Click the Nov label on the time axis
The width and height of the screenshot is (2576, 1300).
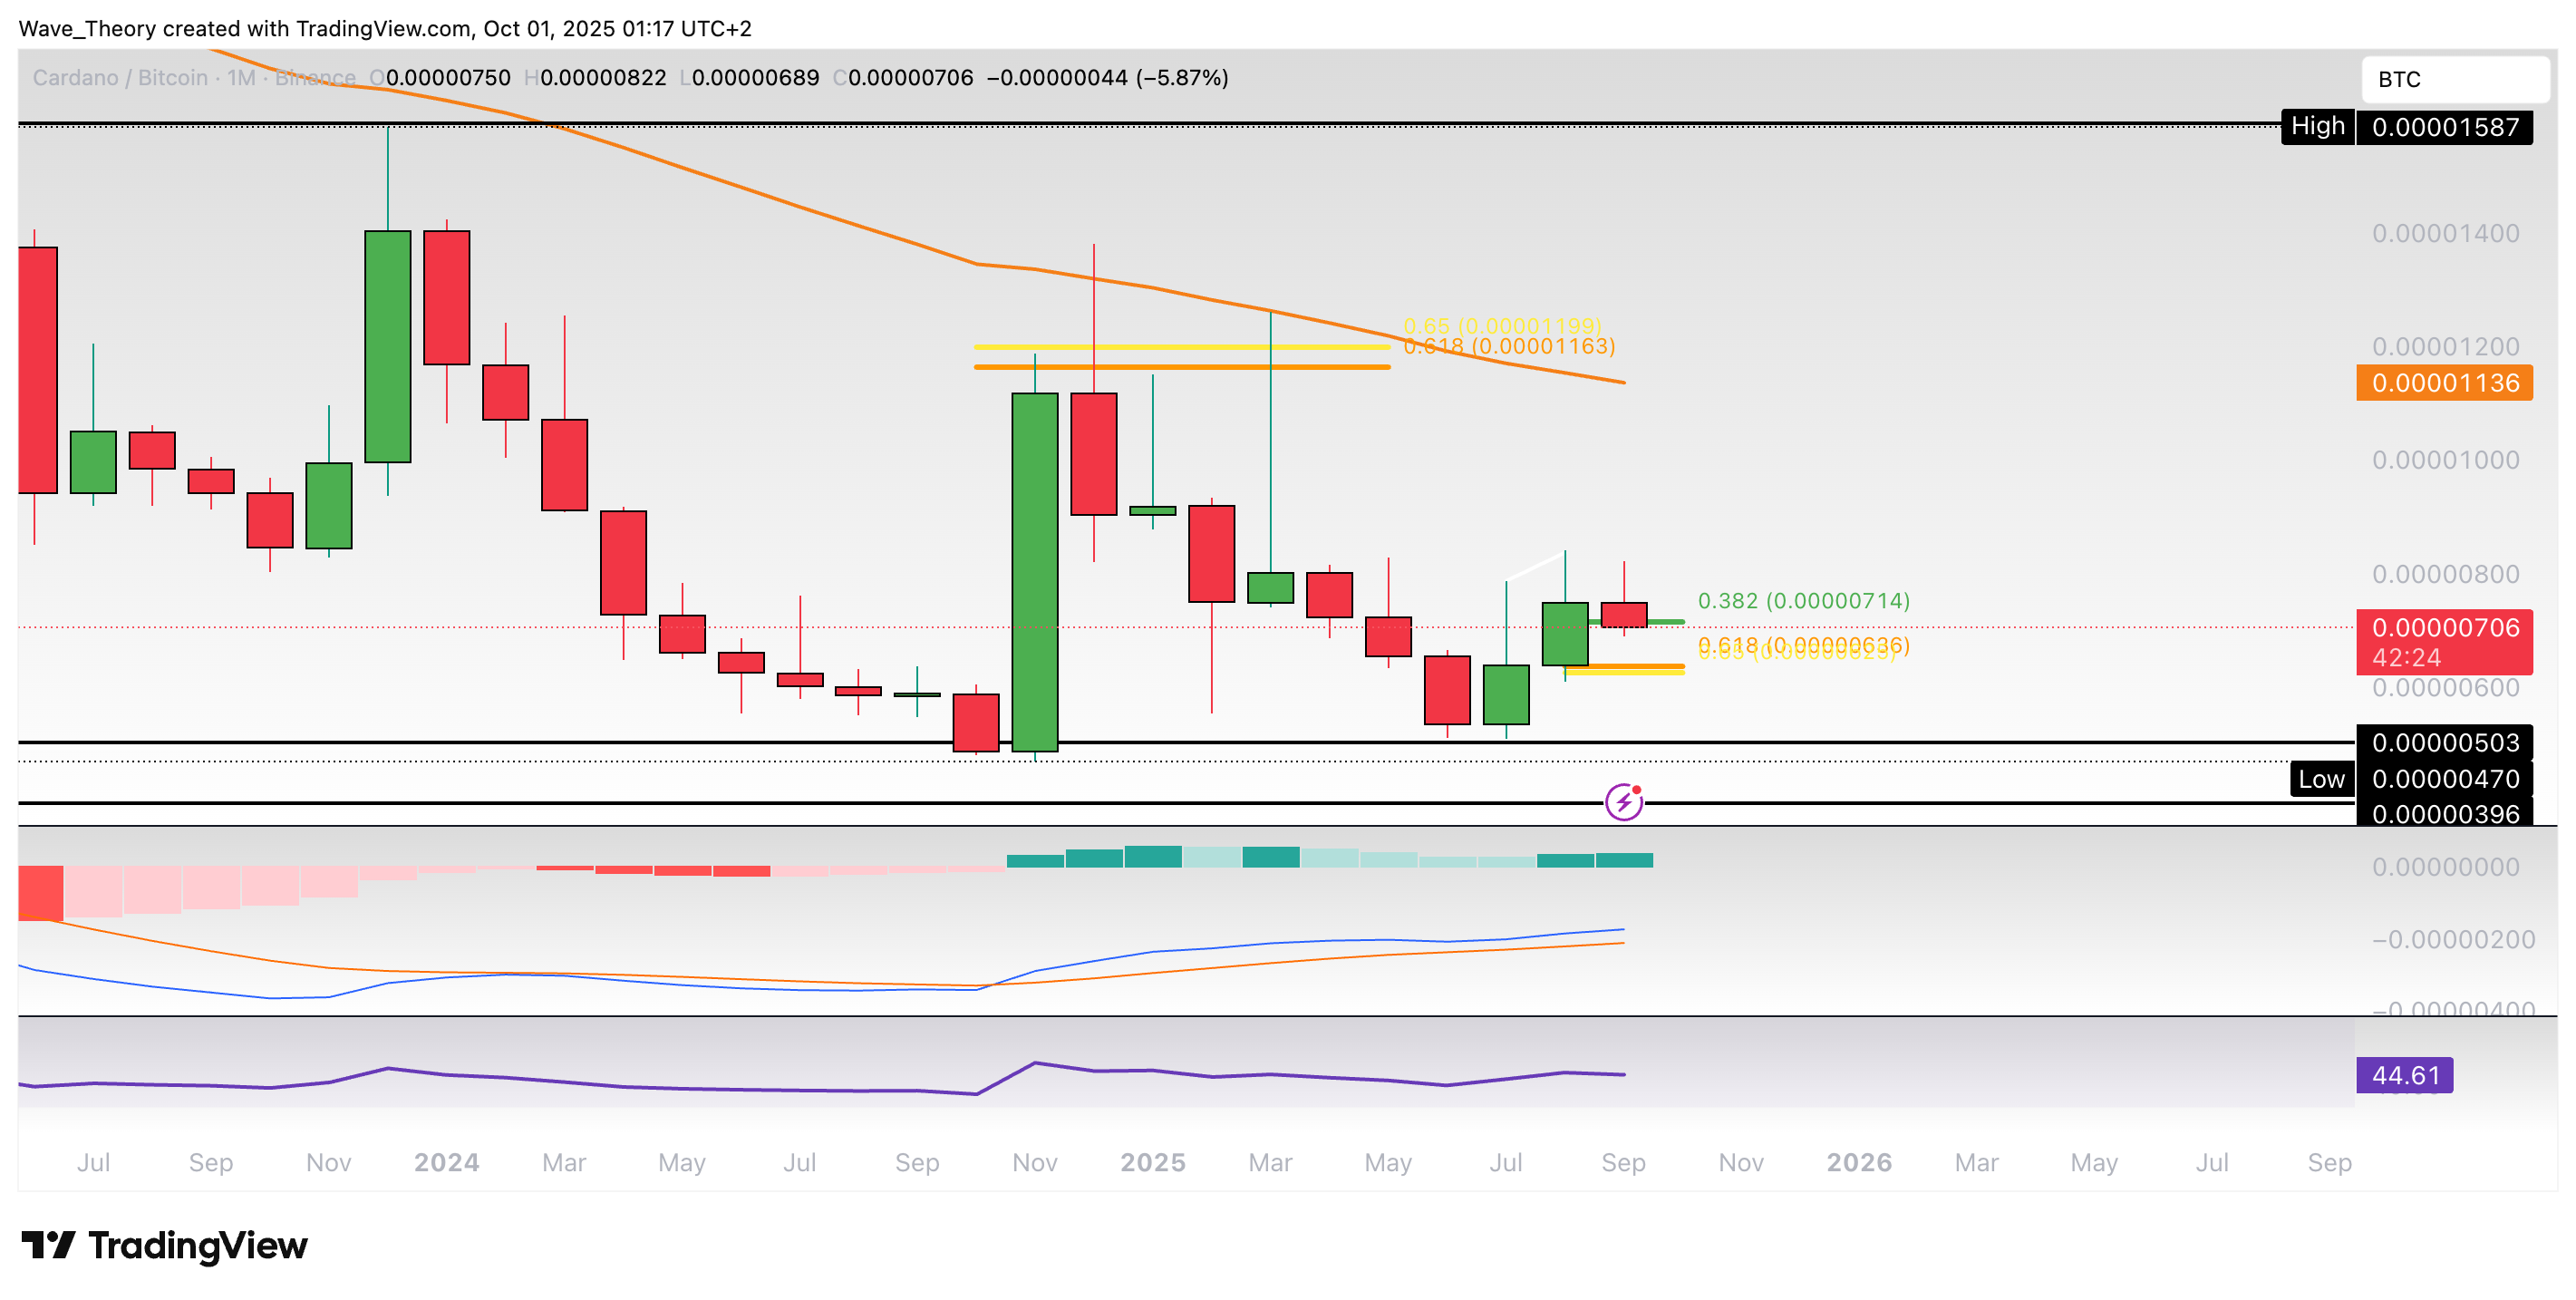point(1035,1162)
